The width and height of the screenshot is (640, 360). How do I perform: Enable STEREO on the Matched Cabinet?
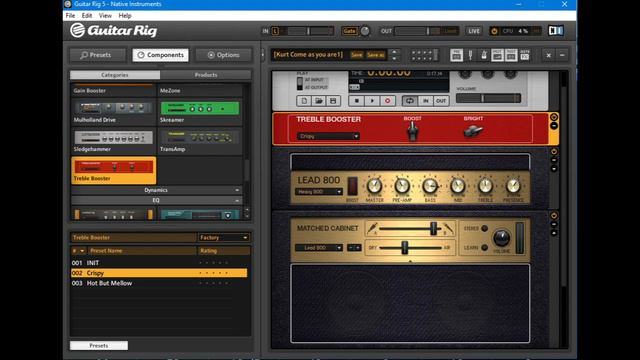point(484,229)
